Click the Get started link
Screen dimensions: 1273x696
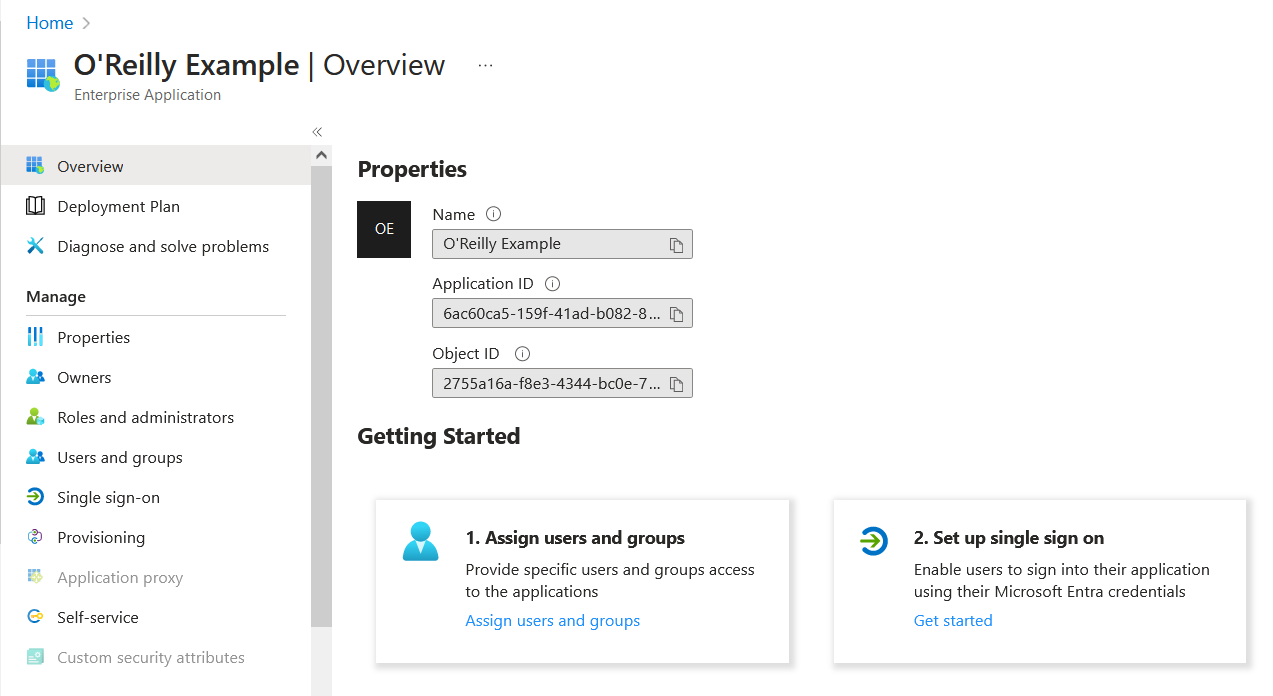click(x=953, y=620)
